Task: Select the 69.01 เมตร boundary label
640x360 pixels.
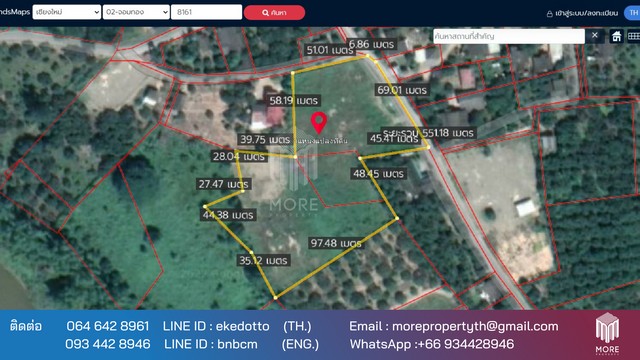Action: click(x=402, y=90)
